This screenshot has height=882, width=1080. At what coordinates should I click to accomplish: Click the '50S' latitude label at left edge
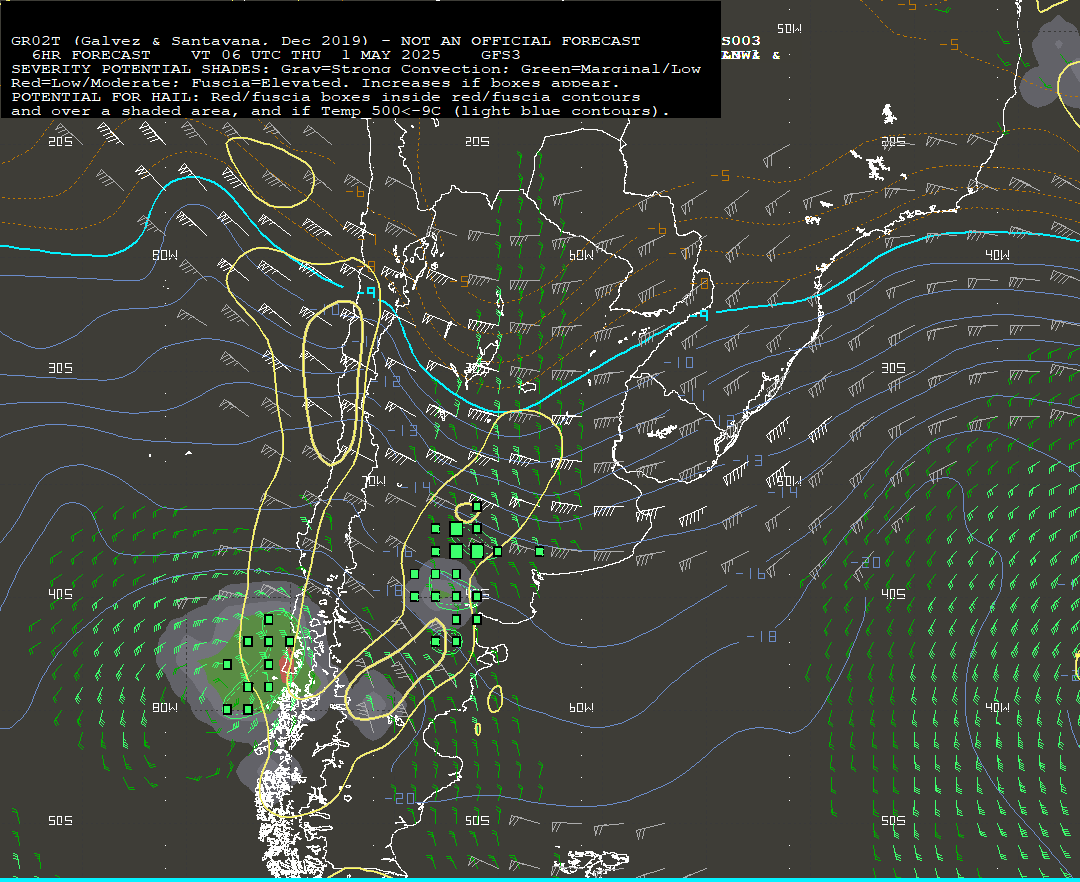61,820
